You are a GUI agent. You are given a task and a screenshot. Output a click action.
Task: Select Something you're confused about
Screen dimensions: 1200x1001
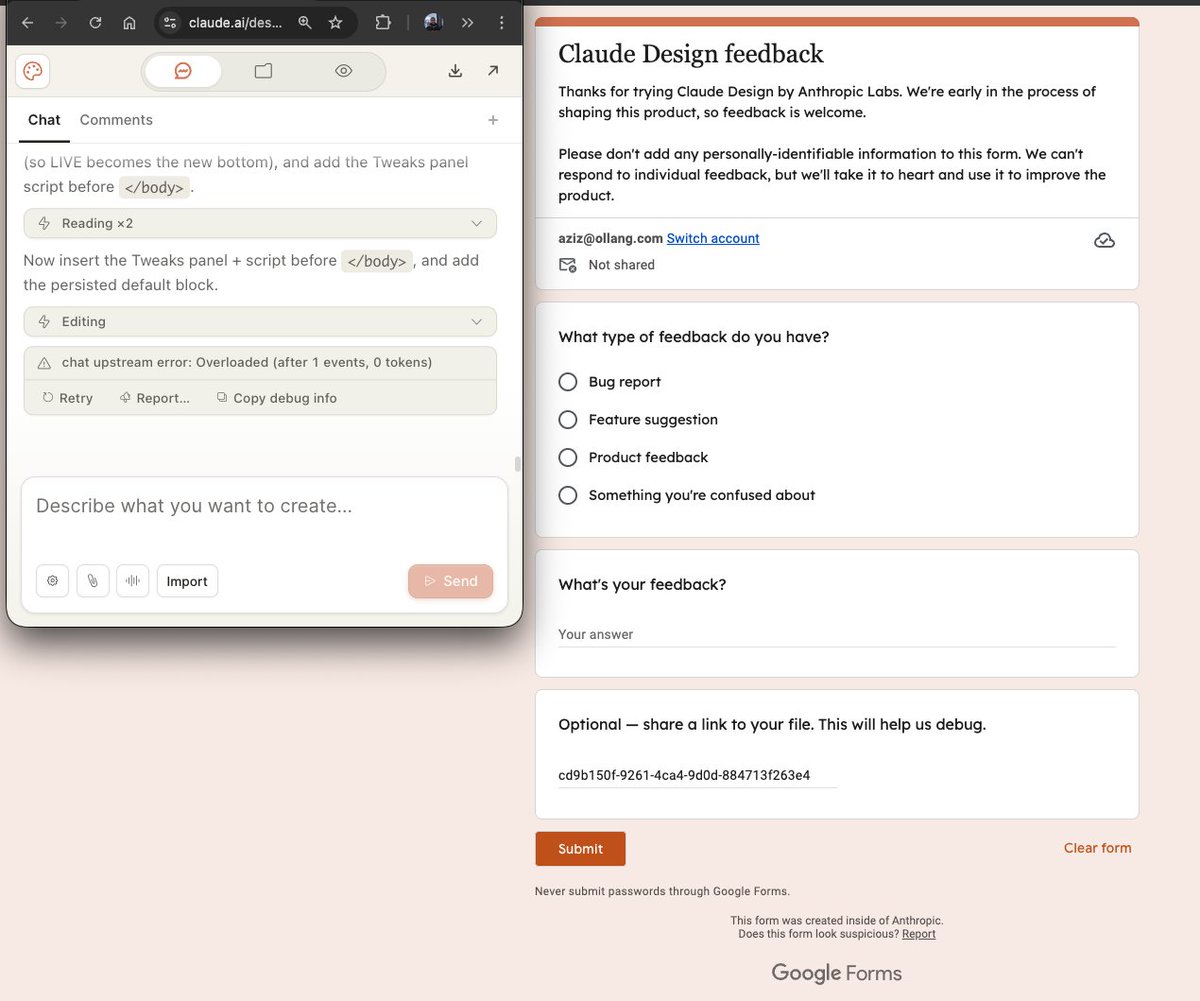click(x=568, y=495)
